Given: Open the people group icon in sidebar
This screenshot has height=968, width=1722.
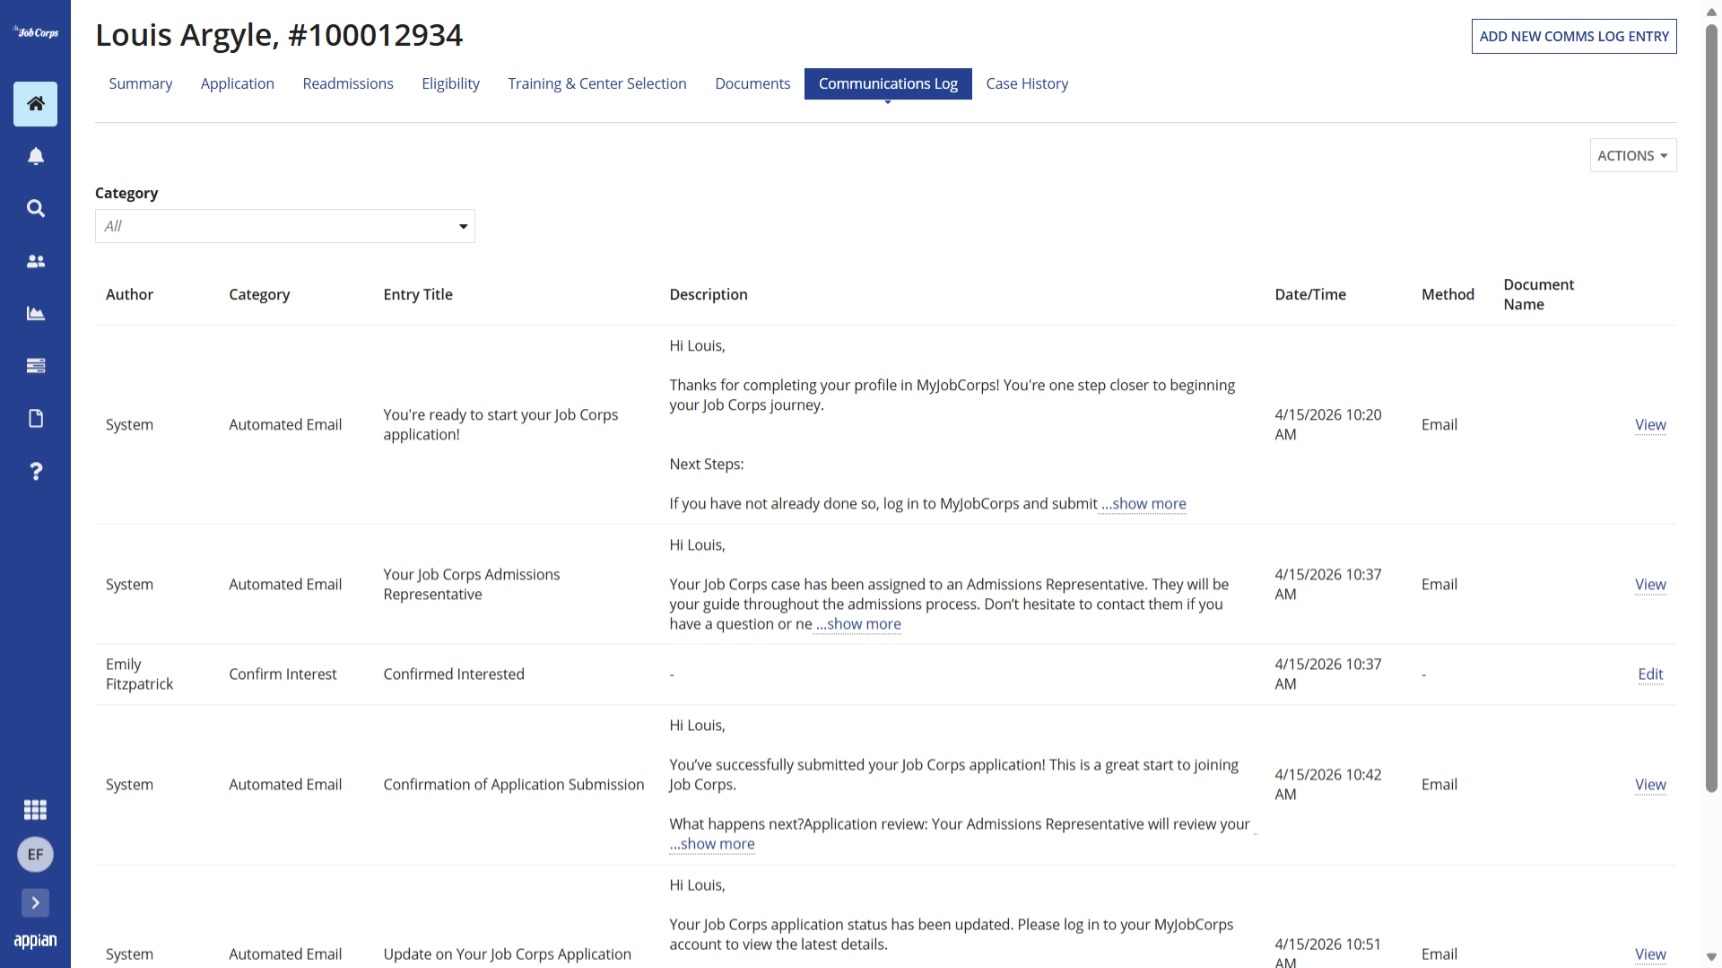Looking at the screenshot, I should (x=35, y=261).
